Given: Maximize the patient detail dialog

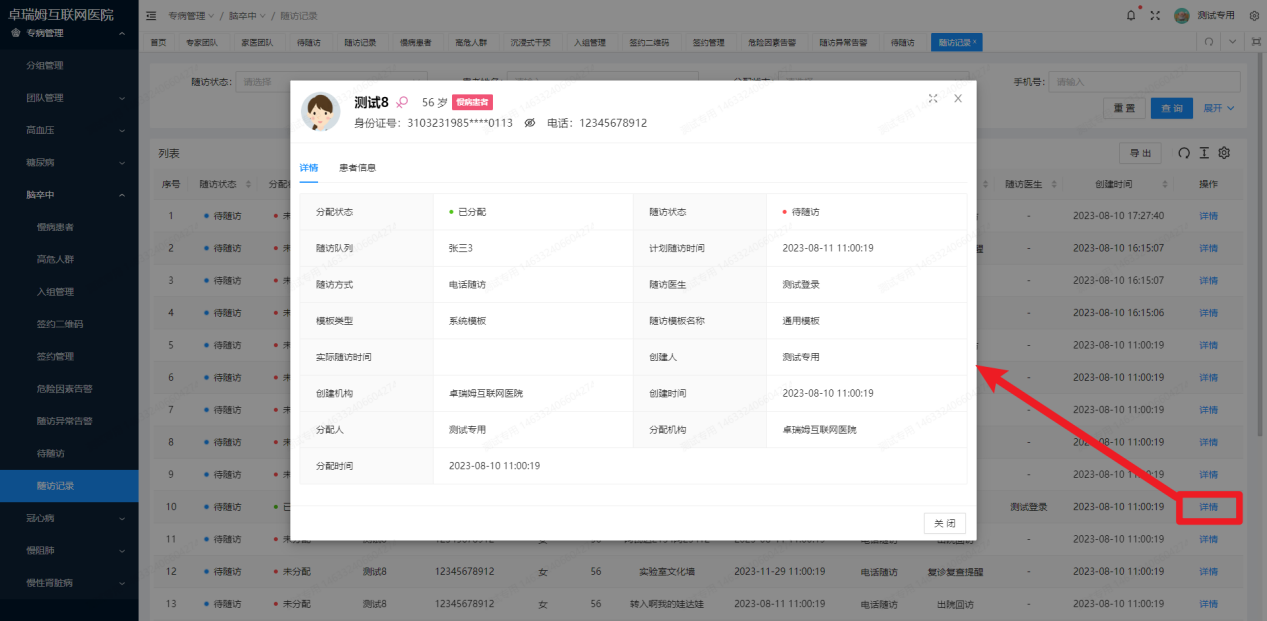Looking at the screenshot, I should [933, 98].
